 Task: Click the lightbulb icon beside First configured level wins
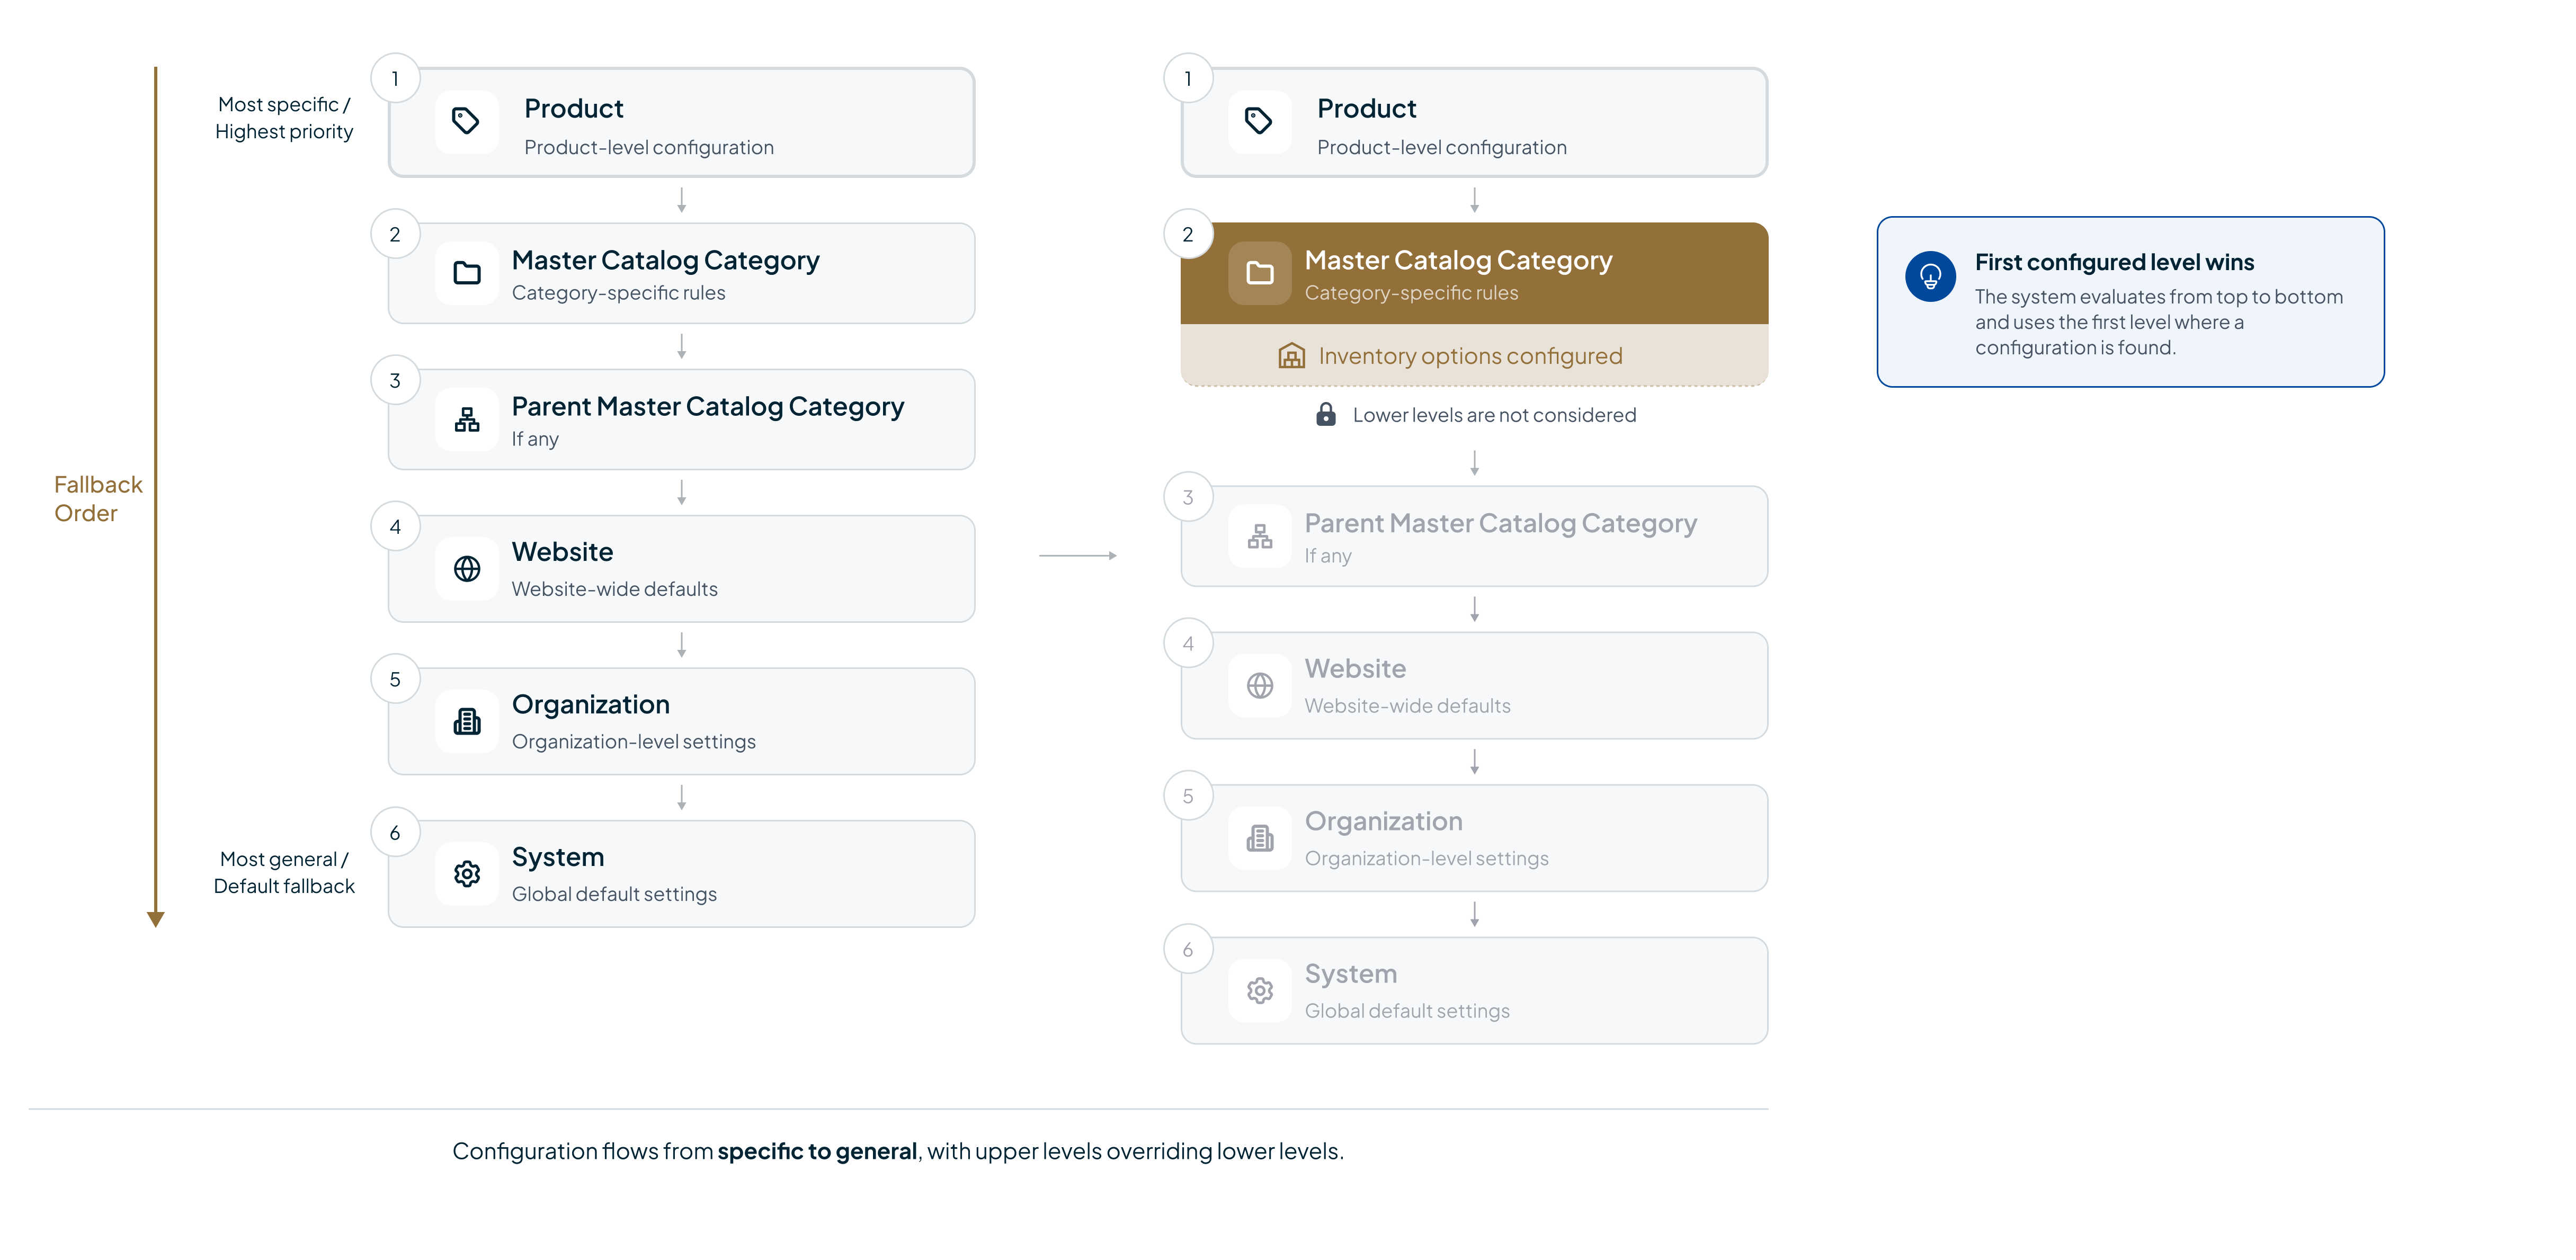tap(1929, 276)
